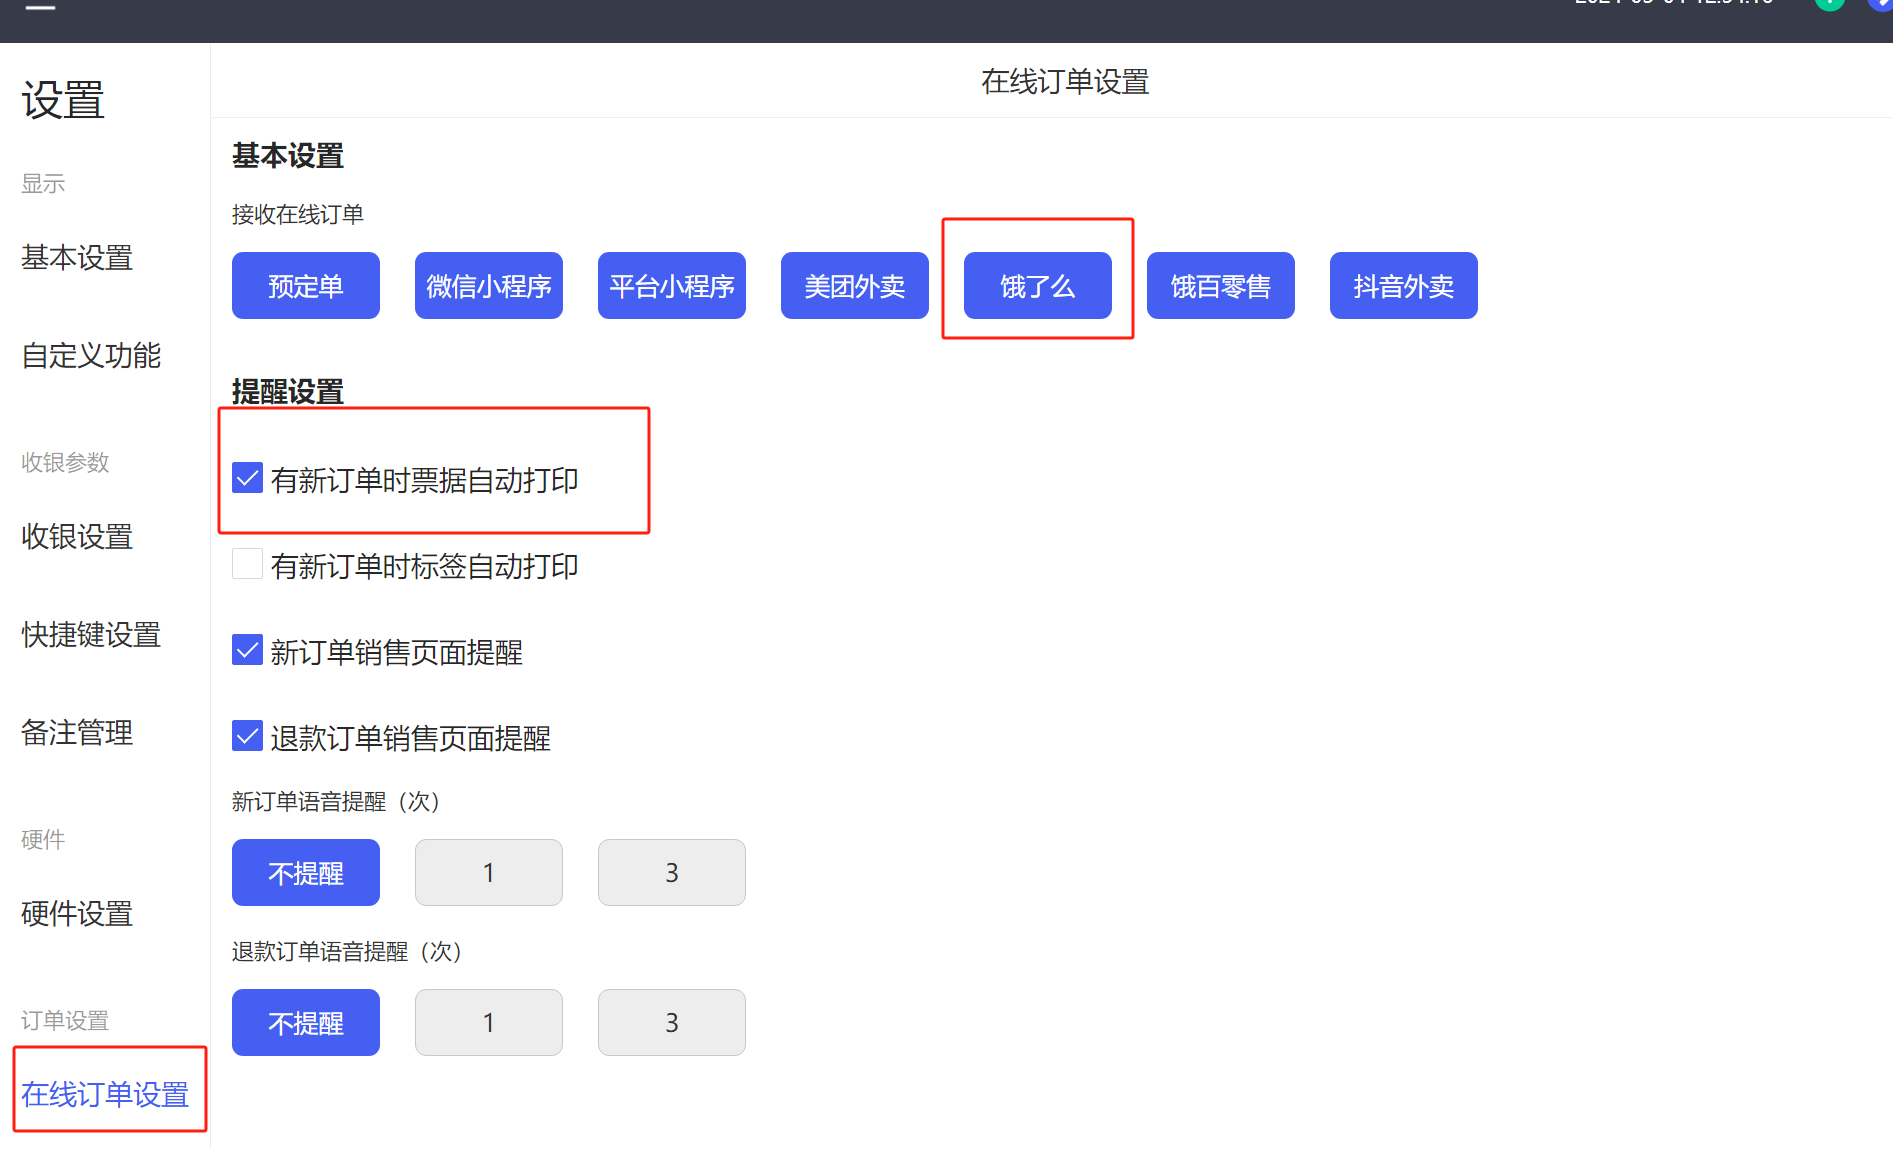Toggle the 抖音外卖 order channel
The height and width of the screenshot is (1149, 1893).
pos(1403,286)
